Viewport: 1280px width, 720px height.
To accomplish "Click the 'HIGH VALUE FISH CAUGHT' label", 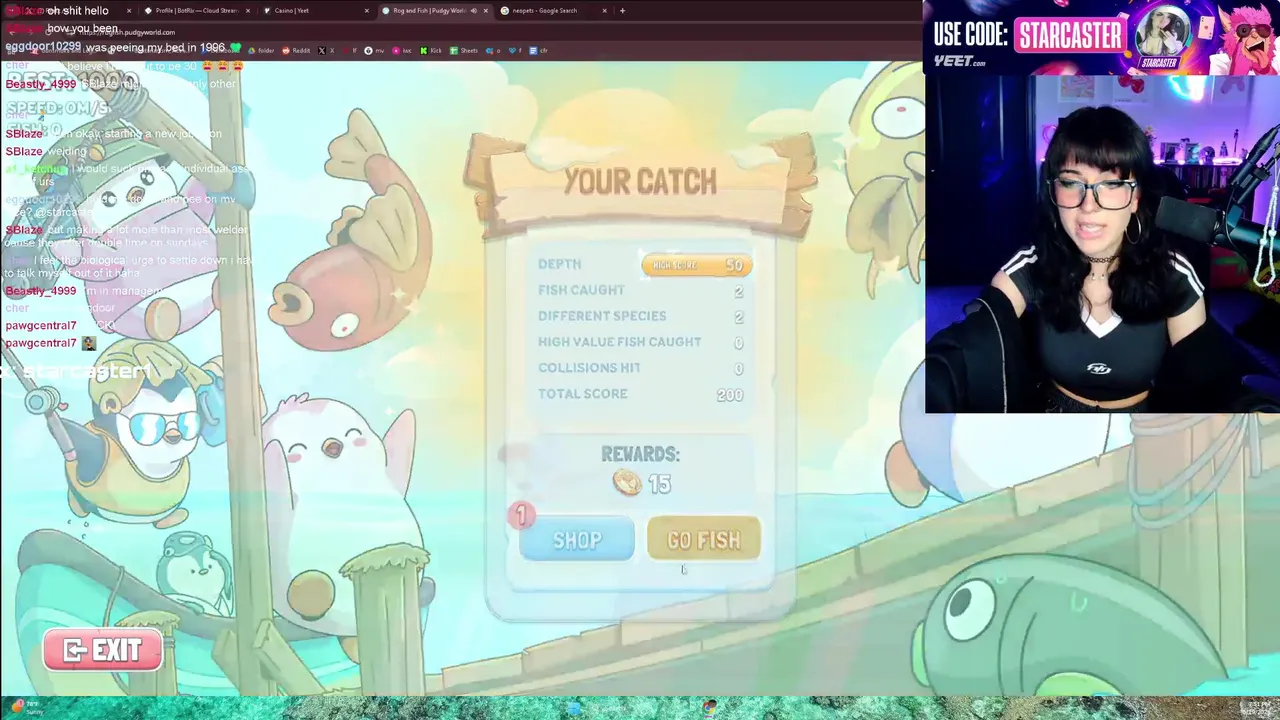I will [x=620, y=342].
